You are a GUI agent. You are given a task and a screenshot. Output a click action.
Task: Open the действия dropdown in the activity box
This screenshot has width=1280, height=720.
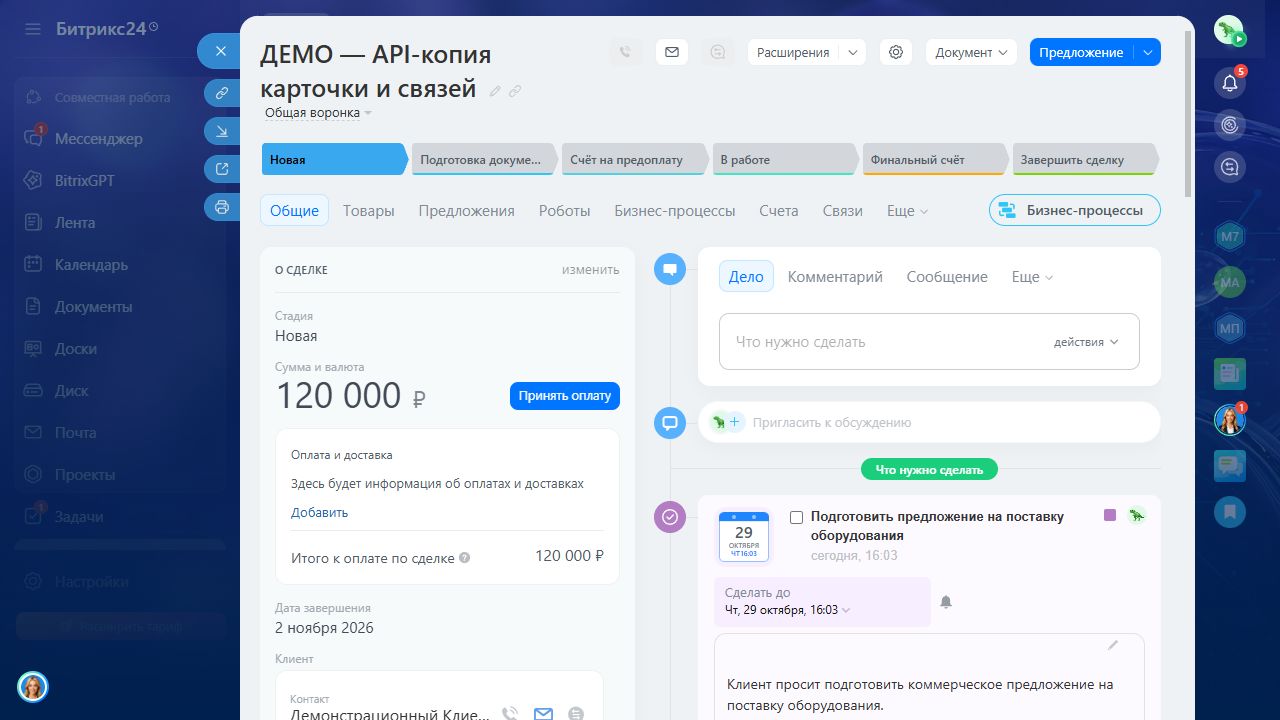(1085, 342)
